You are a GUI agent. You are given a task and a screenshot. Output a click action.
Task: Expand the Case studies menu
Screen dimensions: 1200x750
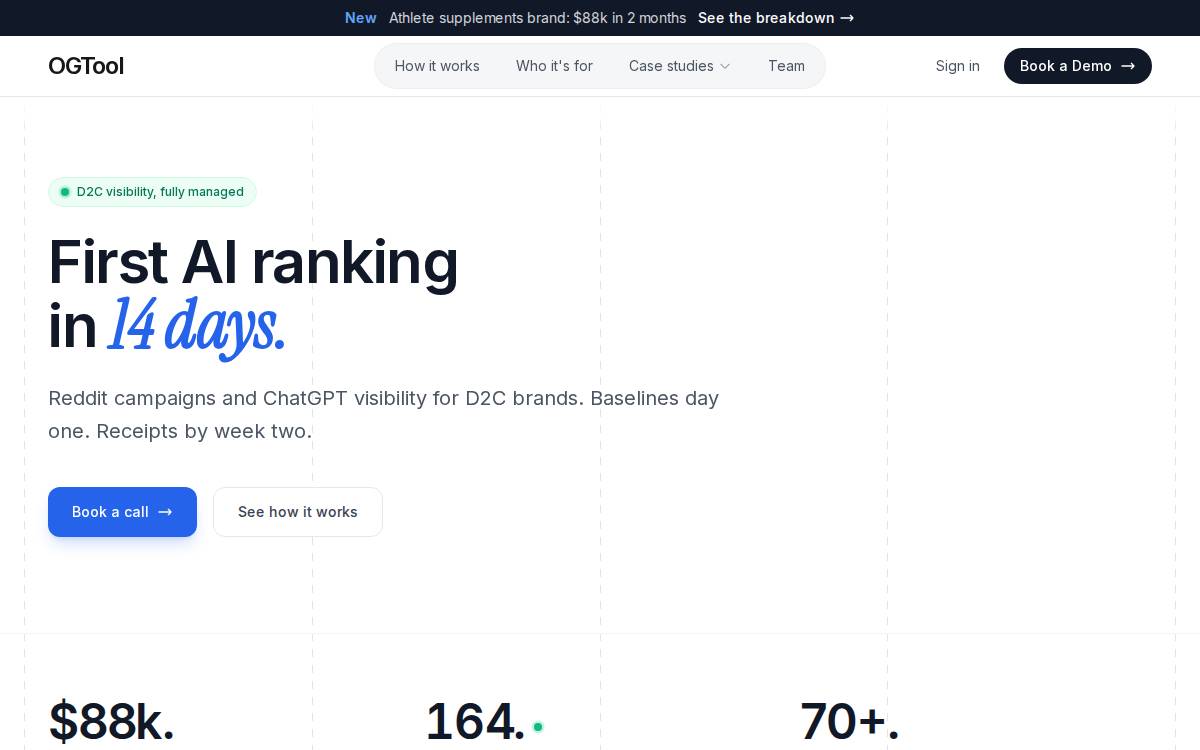[680, 66]
